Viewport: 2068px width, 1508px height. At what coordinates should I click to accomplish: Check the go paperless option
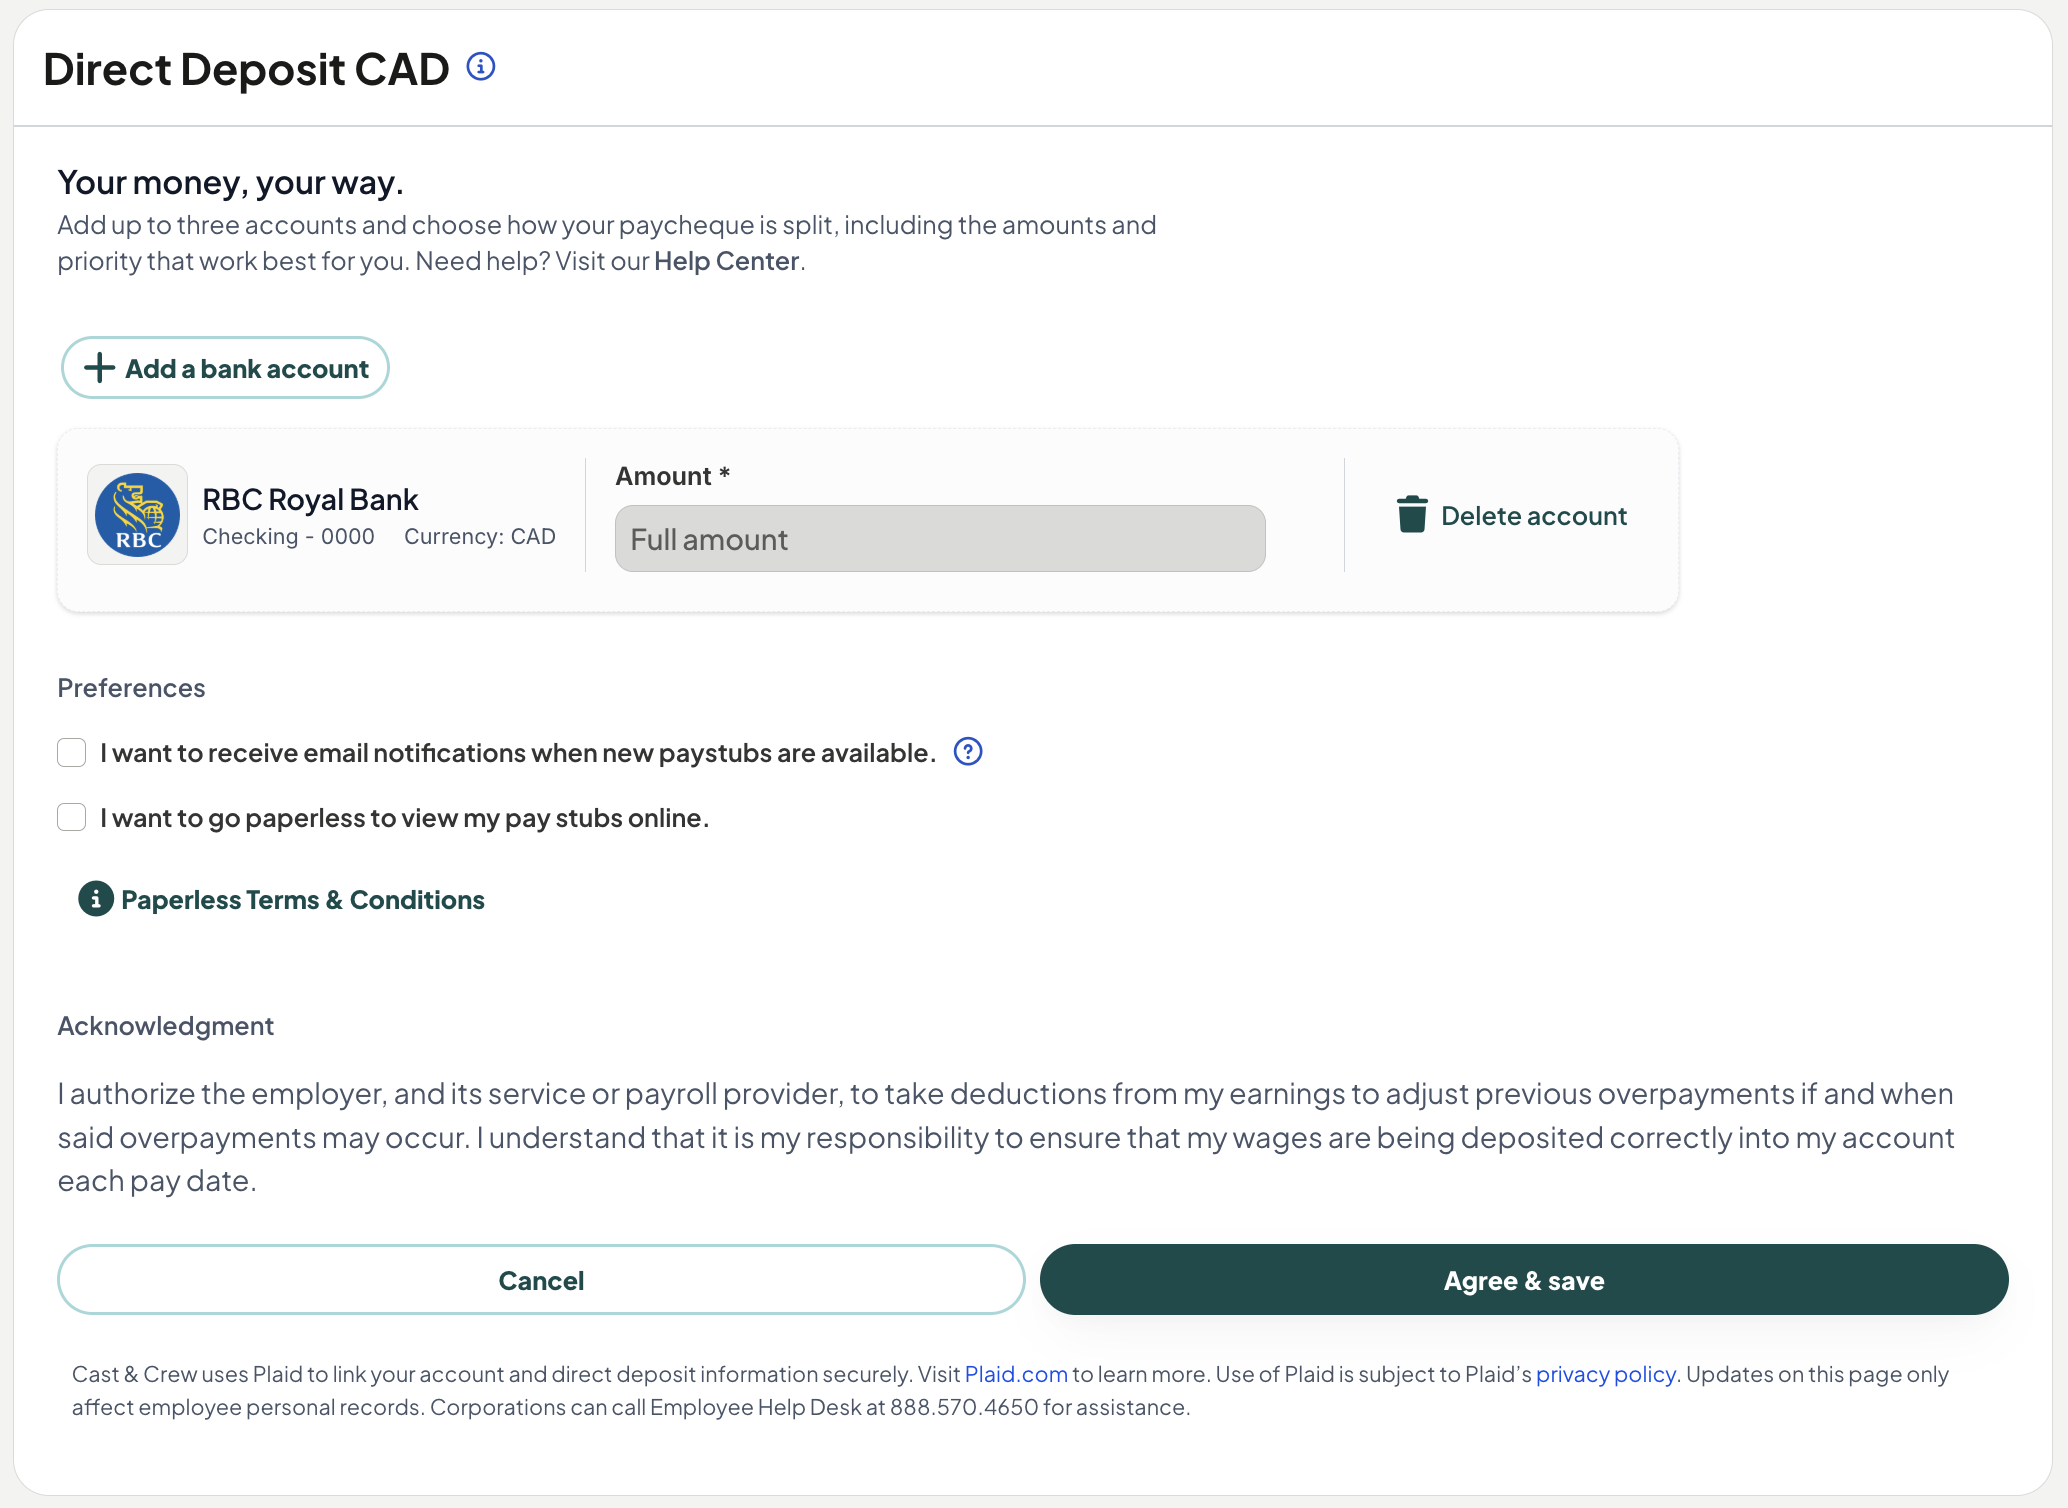(x=72, y=818)
